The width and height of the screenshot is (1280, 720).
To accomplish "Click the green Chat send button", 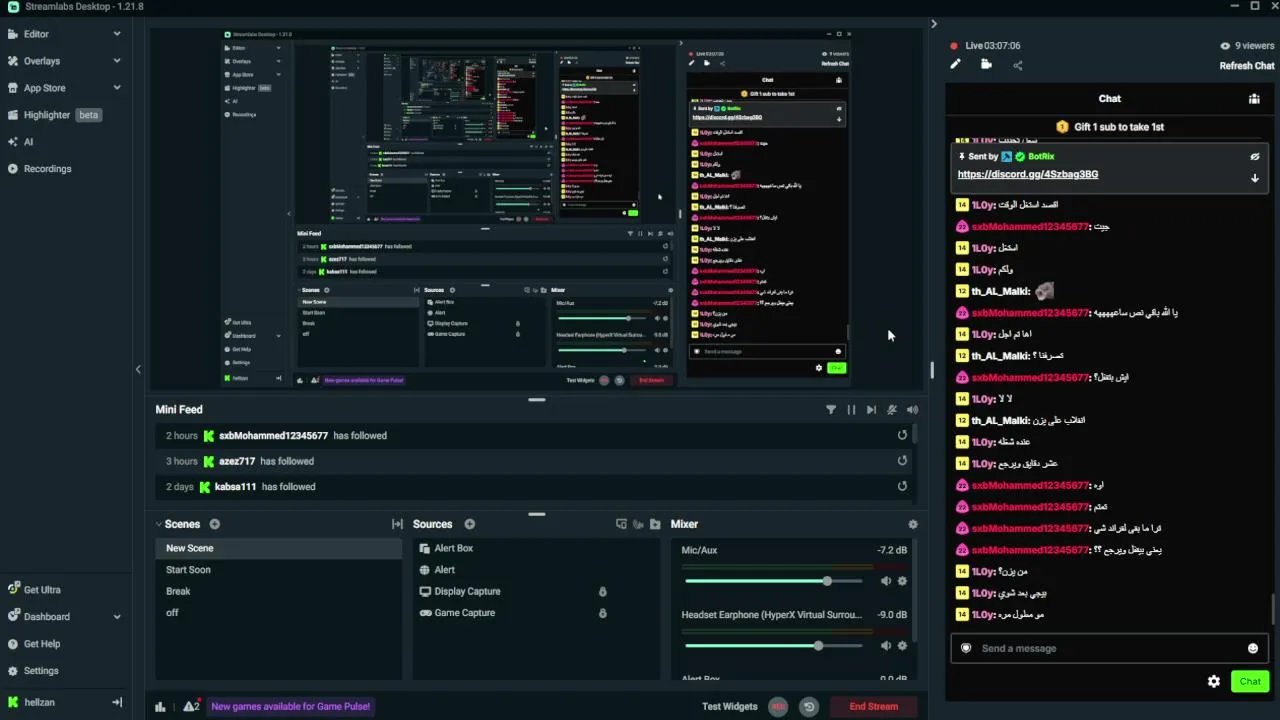I will click(1250, 682).
